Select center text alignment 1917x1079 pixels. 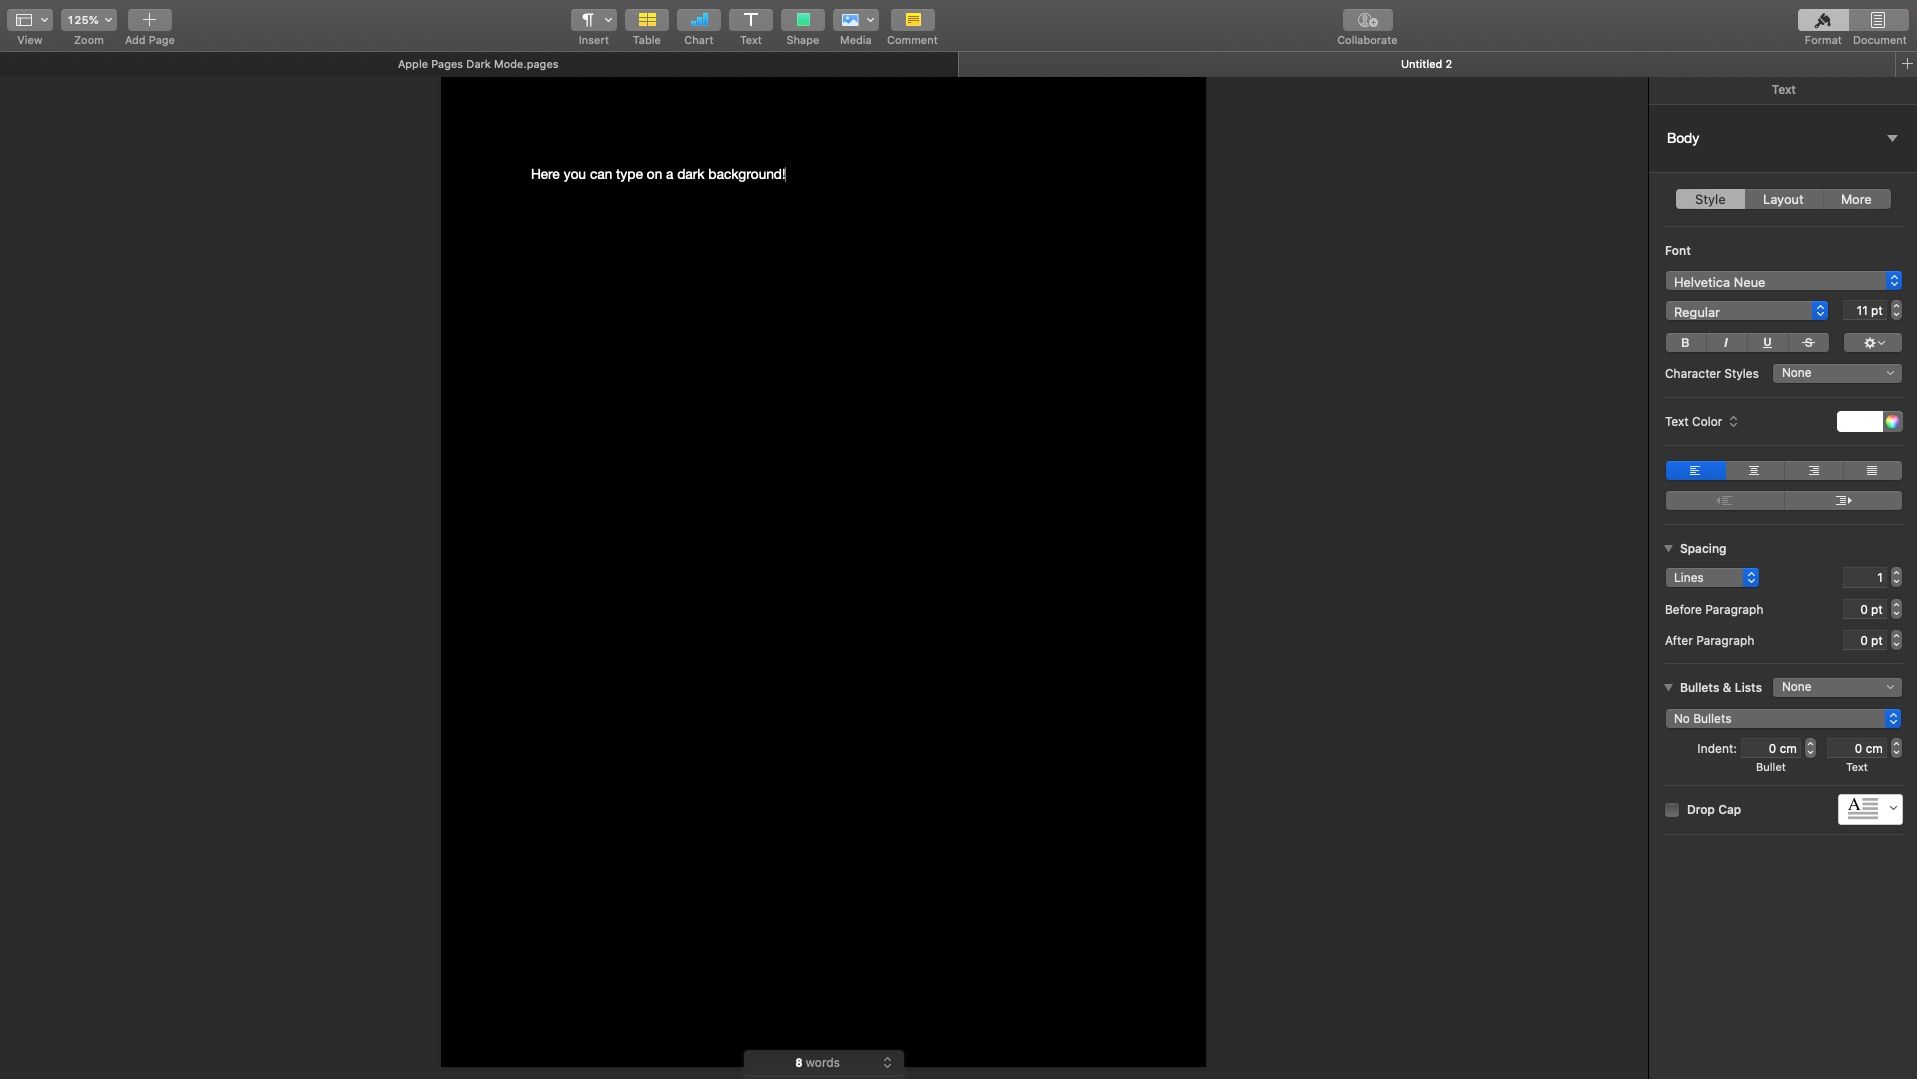coord(1753,471)
